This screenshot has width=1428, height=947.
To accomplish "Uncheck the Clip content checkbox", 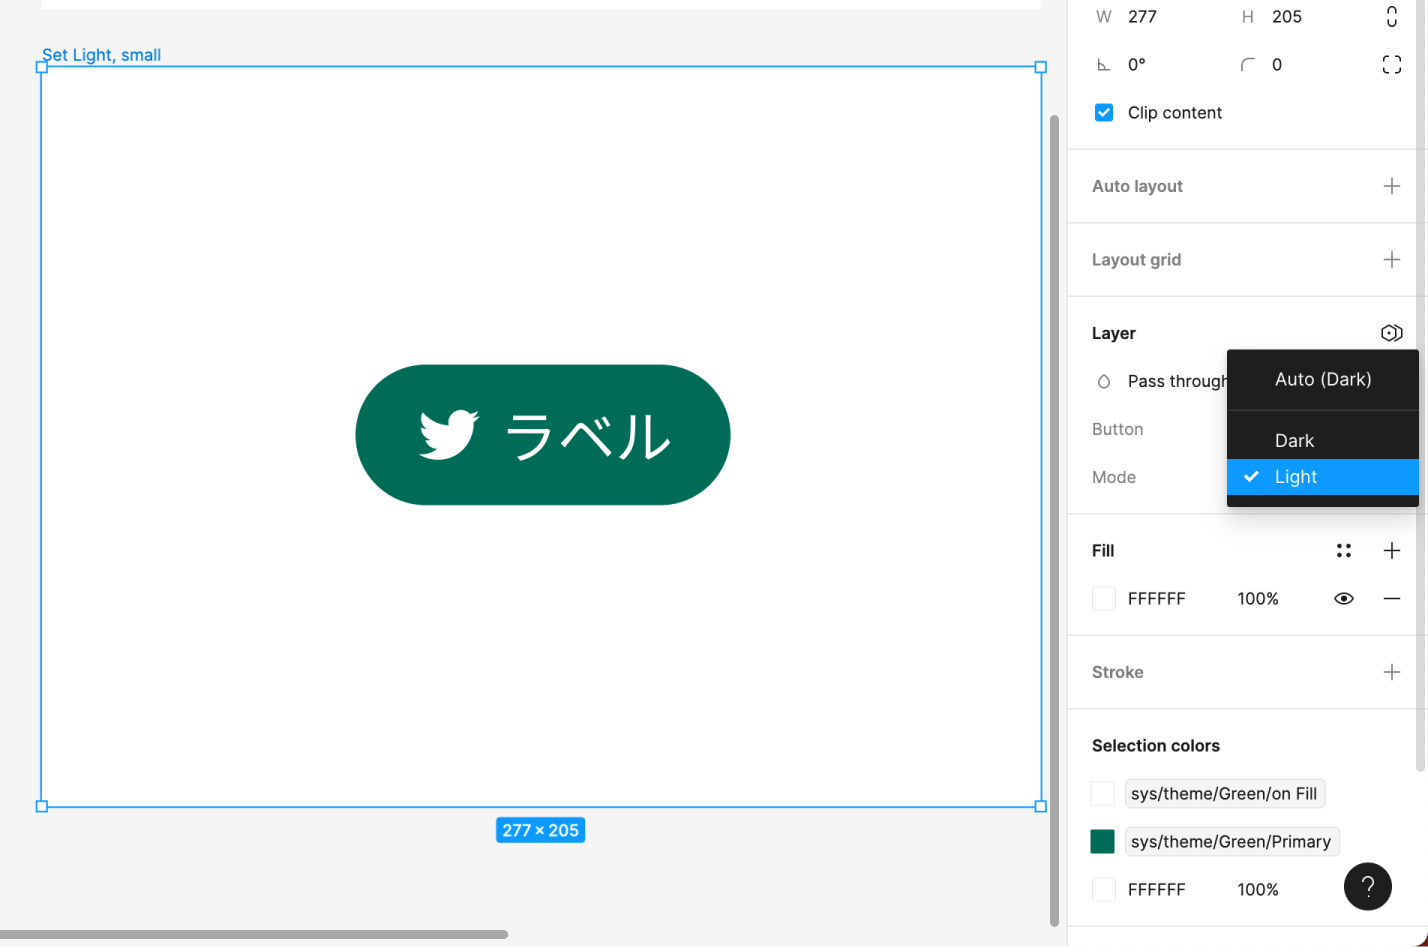I will coord(1104,113).
